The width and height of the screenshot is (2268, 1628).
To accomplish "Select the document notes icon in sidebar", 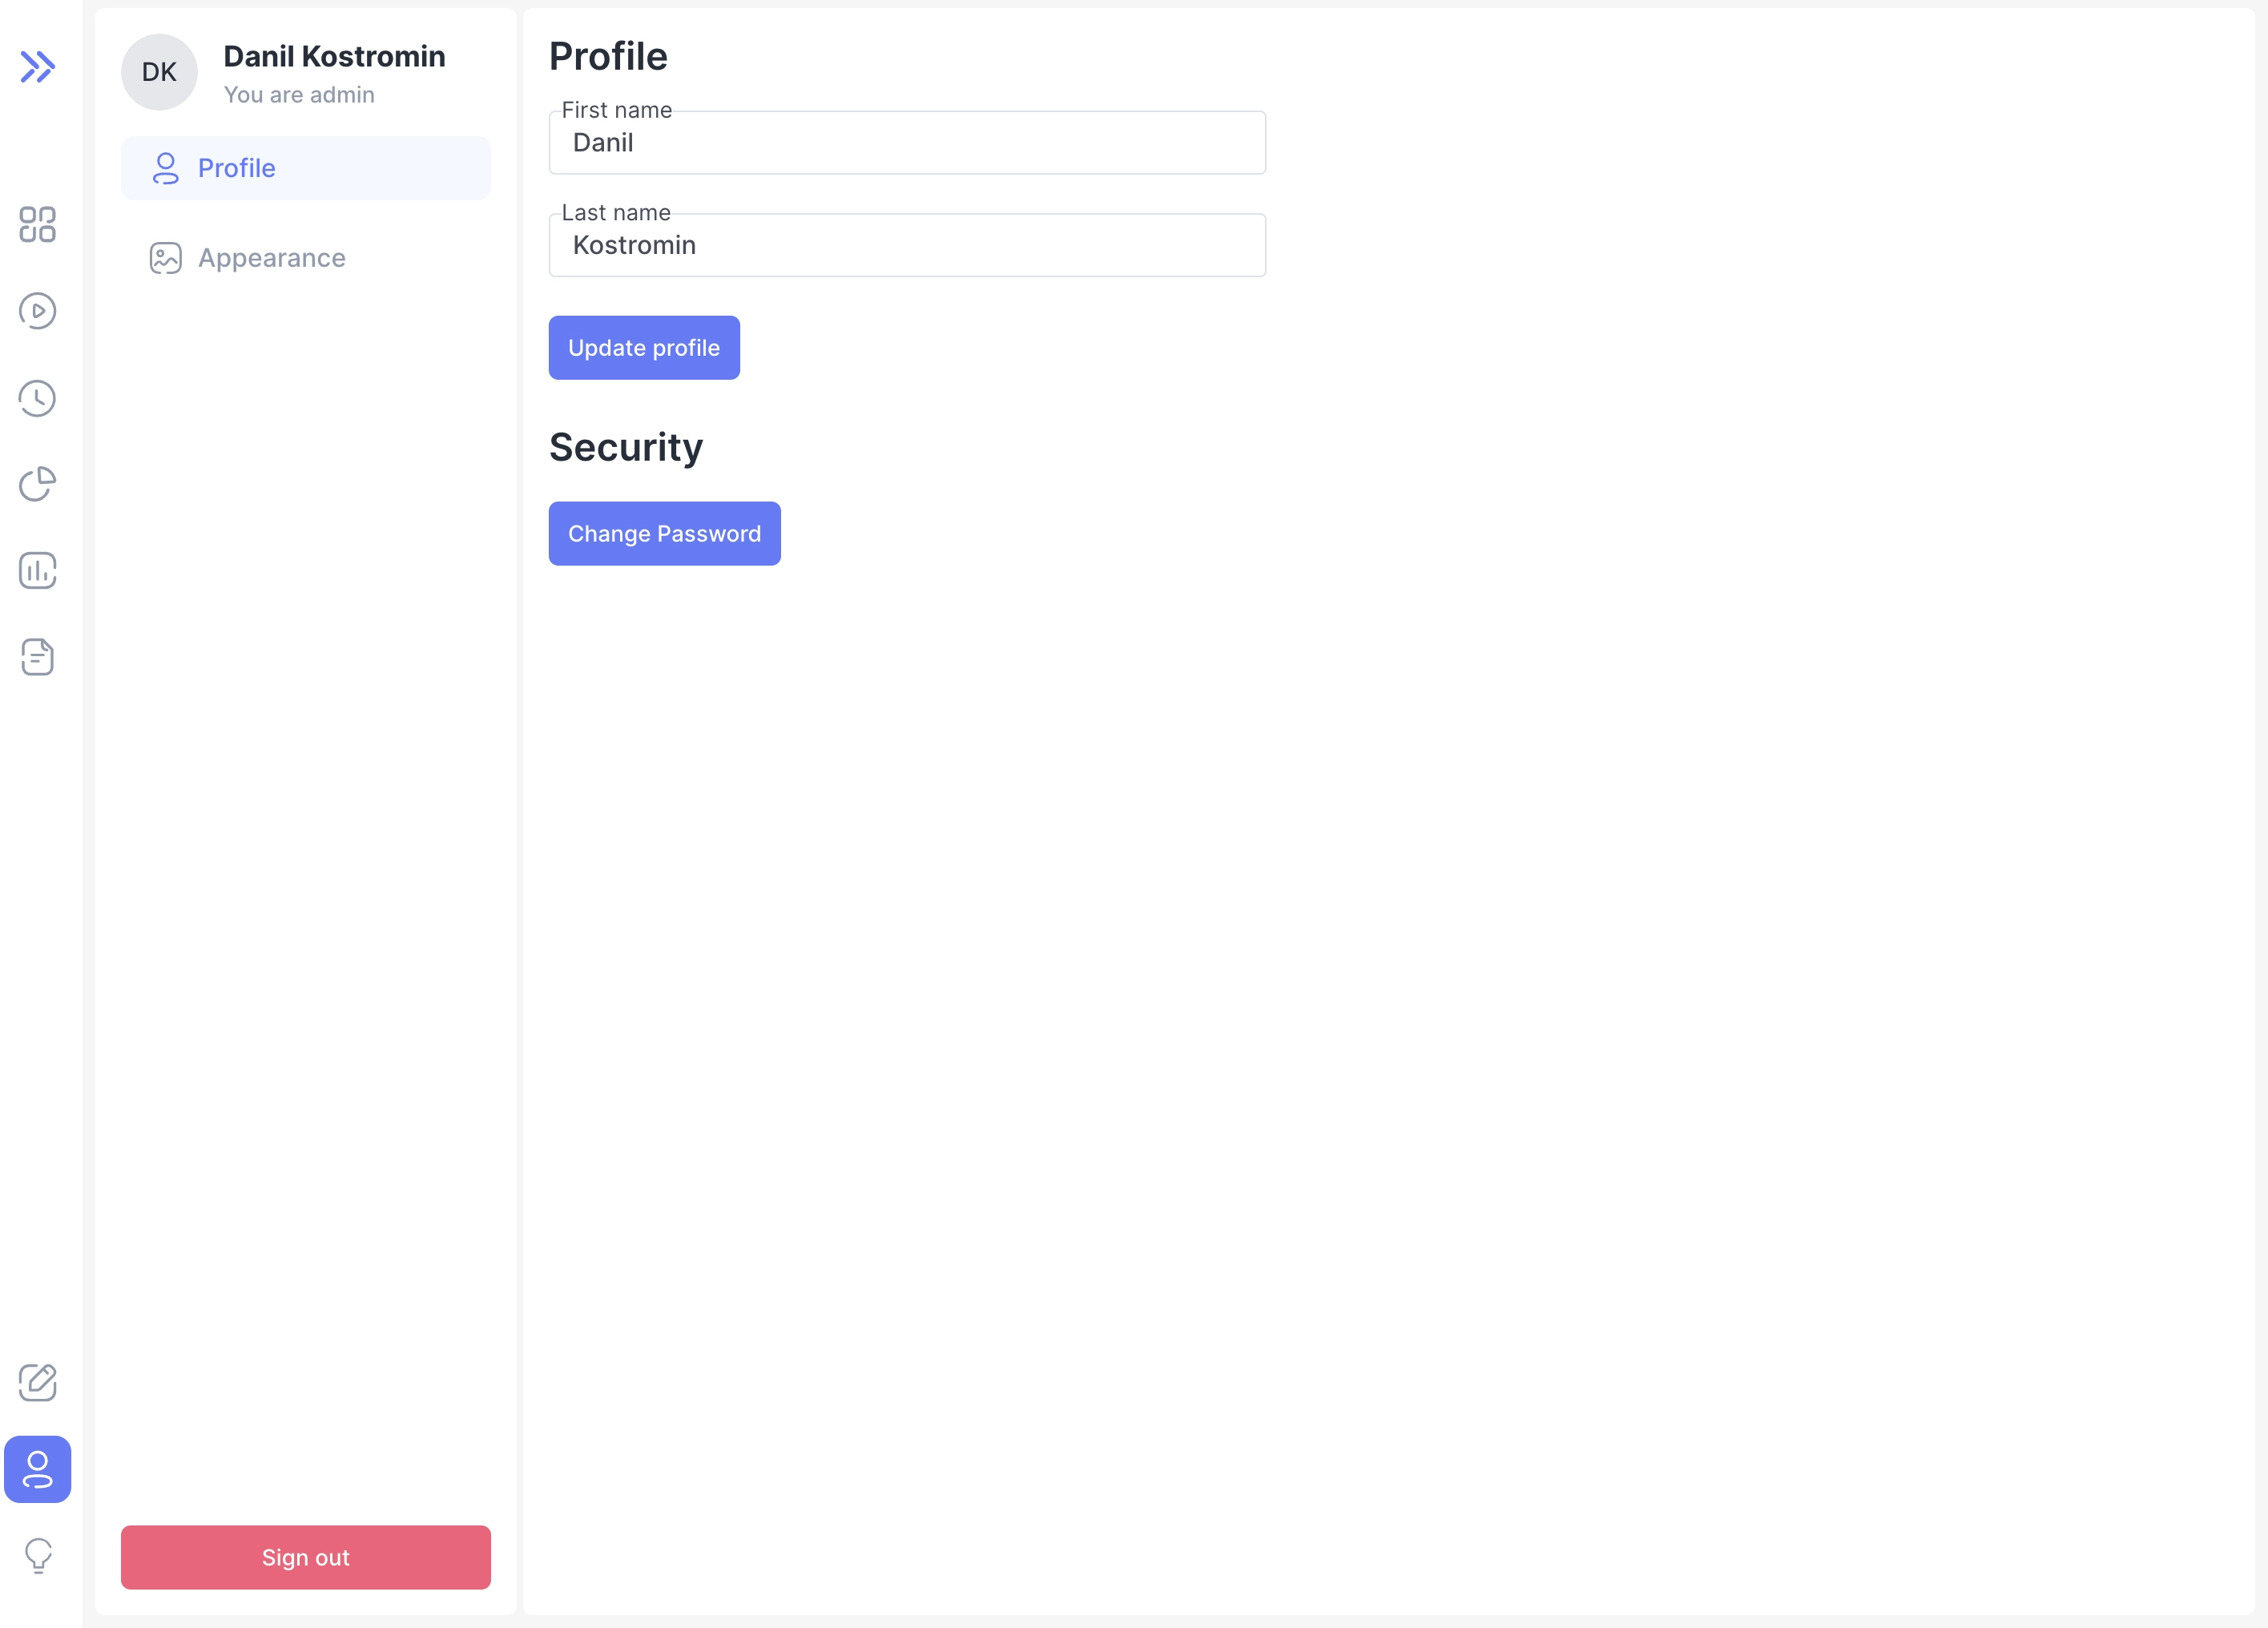I will pos(37,656).
